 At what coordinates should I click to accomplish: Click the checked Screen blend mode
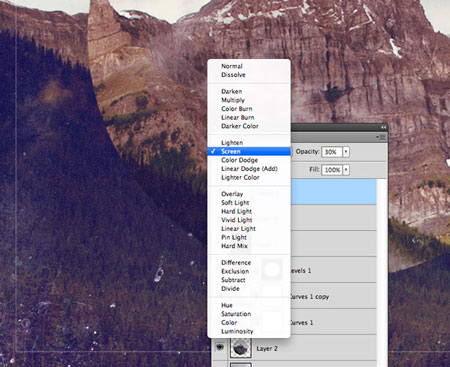249,151
